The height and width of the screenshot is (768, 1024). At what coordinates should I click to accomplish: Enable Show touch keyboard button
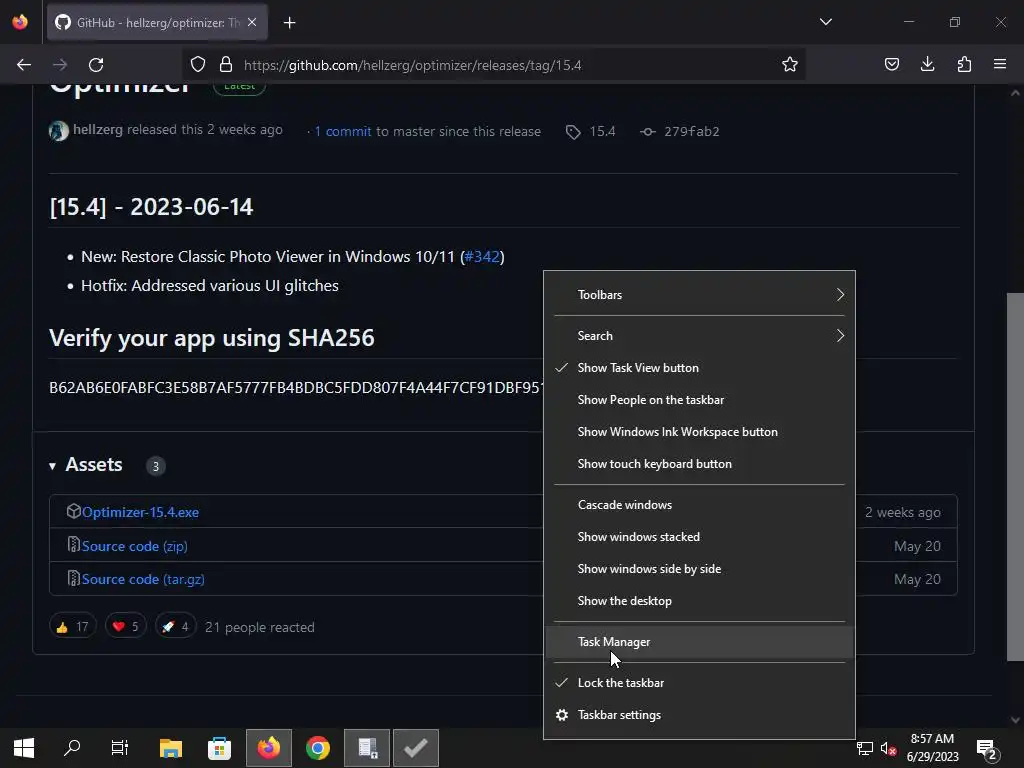pyautogui.click(x=699, y=464)
